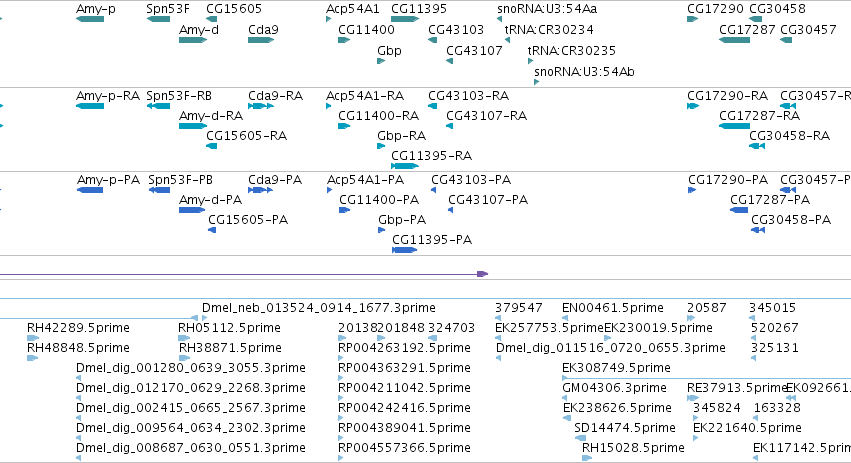The height and width of the screenshot is (463, 851).
Task: Select the CG43107 gene label
Action: [474, 51]
